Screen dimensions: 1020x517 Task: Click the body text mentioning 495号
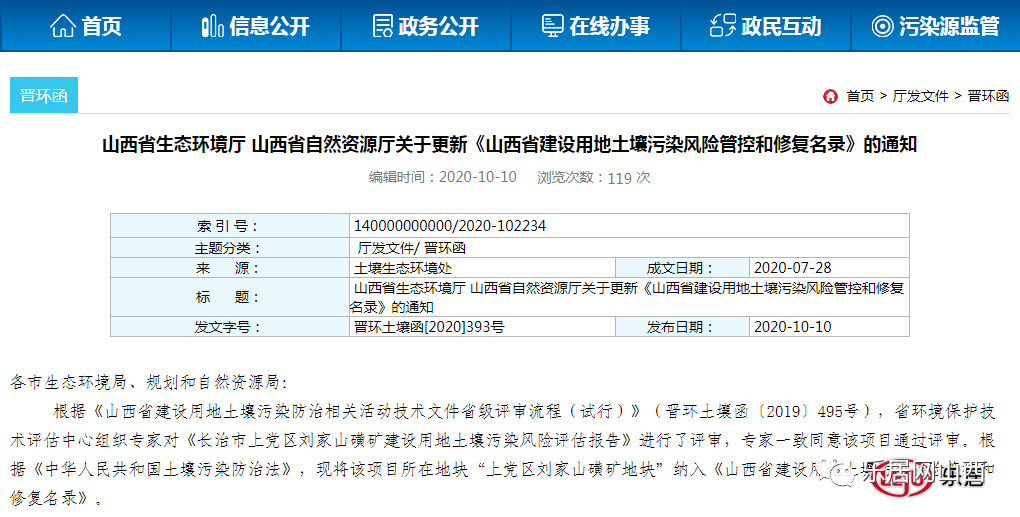(524, 411)
